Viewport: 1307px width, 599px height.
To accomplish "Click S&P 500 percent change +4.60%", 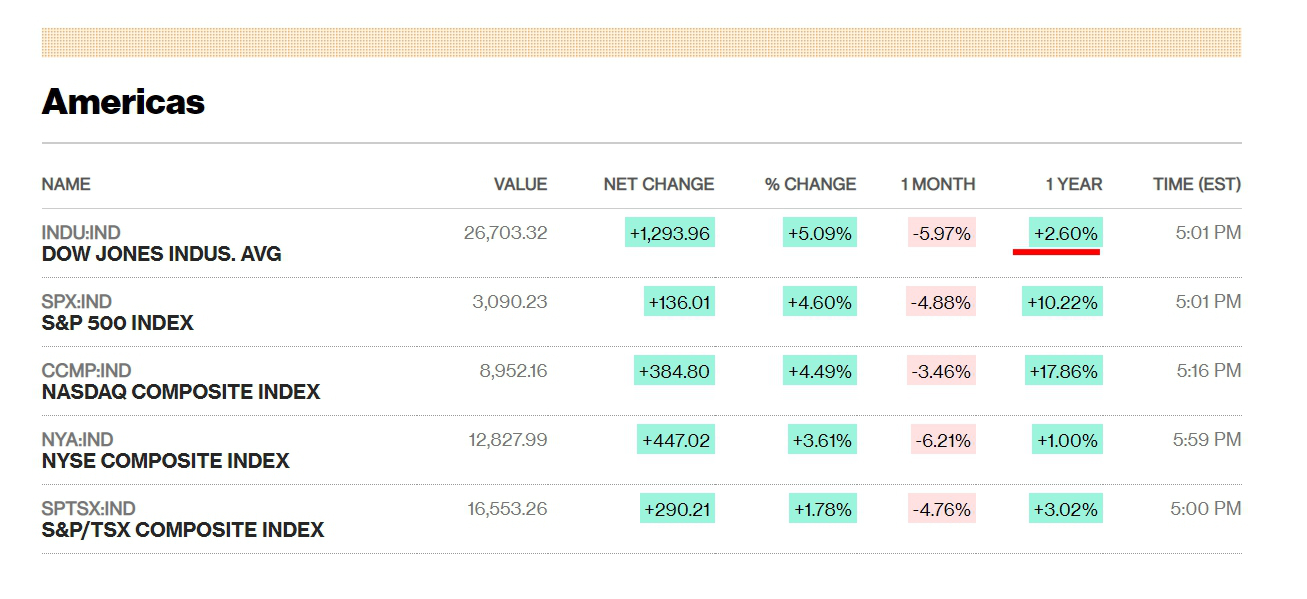I will tap(820, 302).
